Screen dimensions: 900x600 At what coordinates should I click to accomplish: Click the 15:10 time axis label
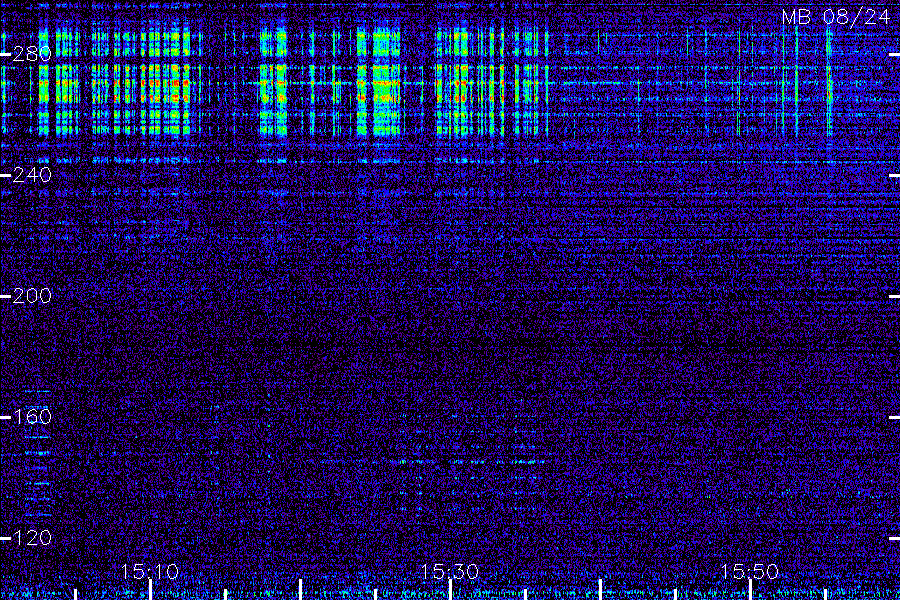pos(150,572)
